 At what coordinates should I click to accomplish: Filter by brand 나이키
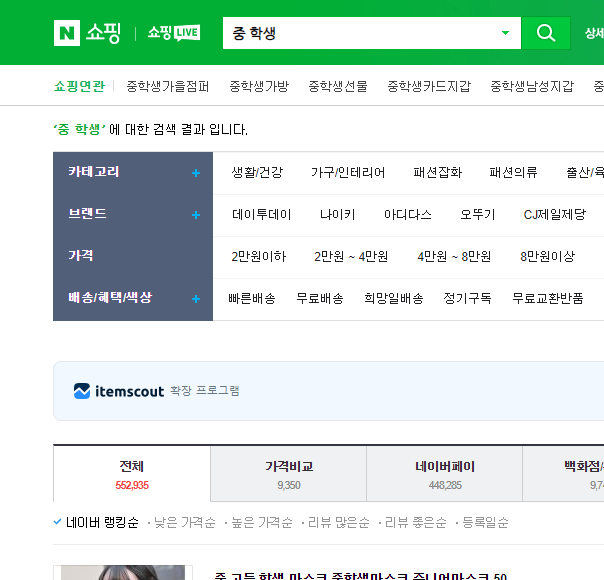click(x=337, y=215)
